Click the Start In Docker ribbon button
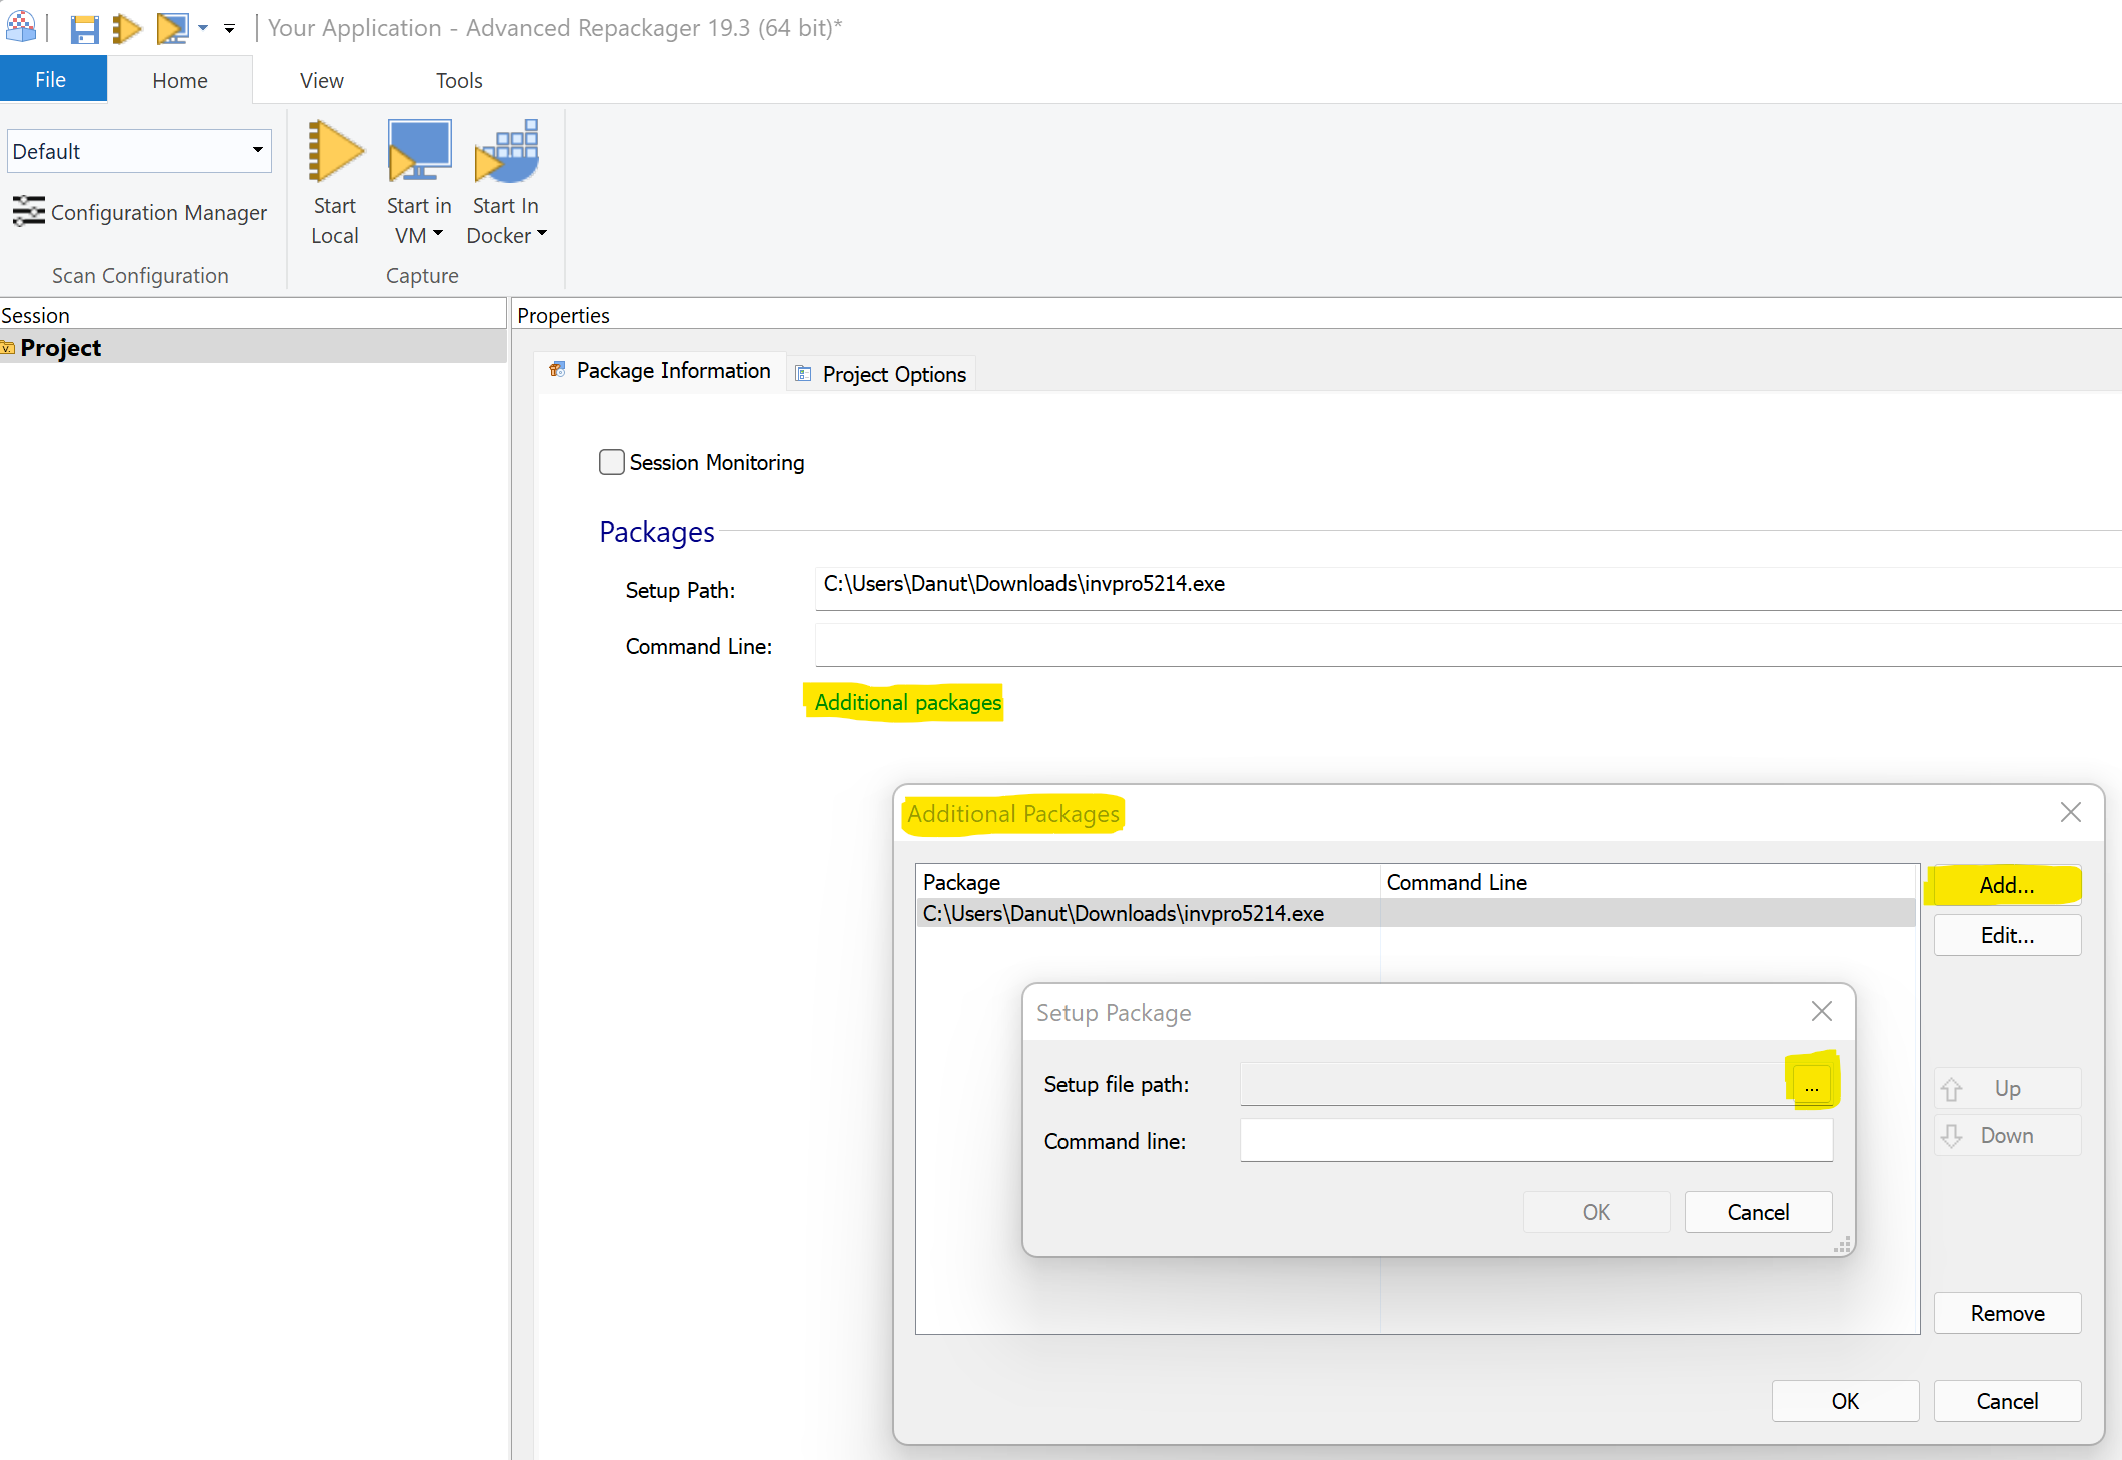2122x1460 pixels. pyautogui.click(x=506, y=181)
